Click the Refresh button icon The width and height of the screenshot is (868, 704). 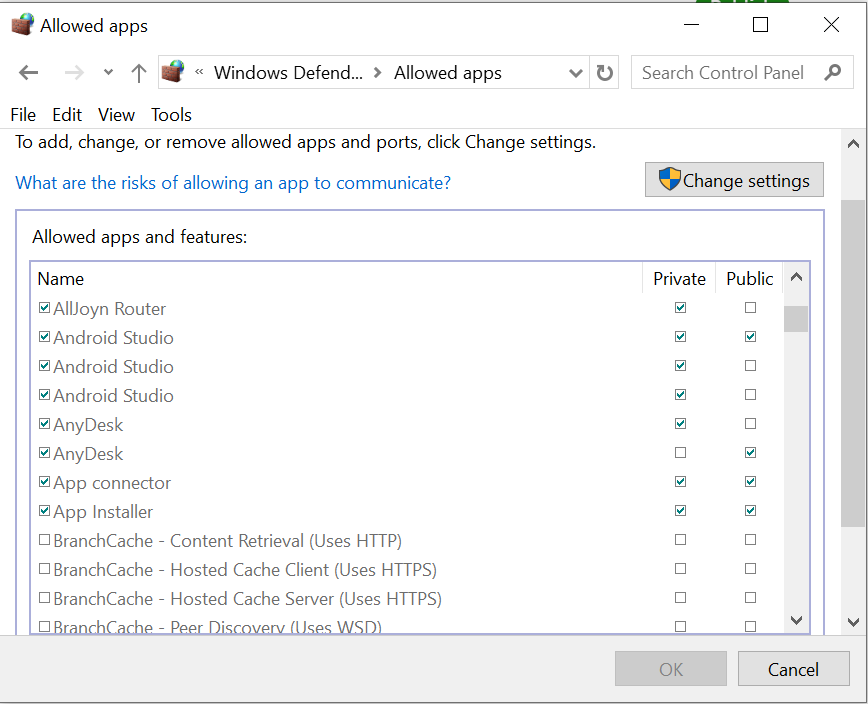605,73
